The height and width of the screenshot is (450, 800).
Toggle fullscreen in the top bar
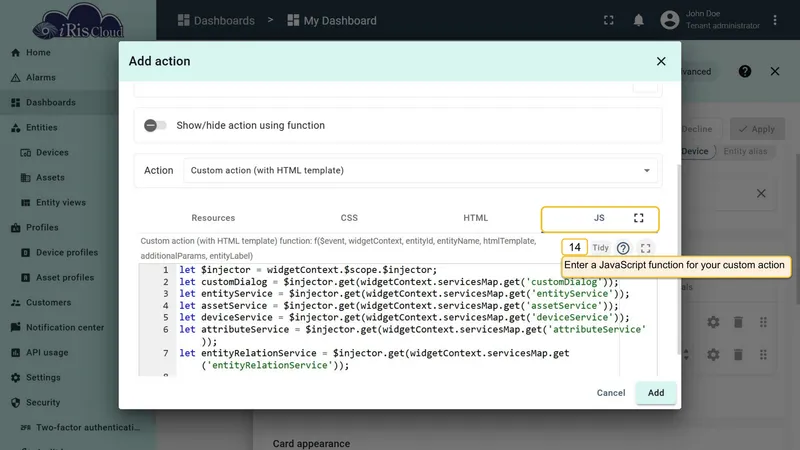click(609, 20)
